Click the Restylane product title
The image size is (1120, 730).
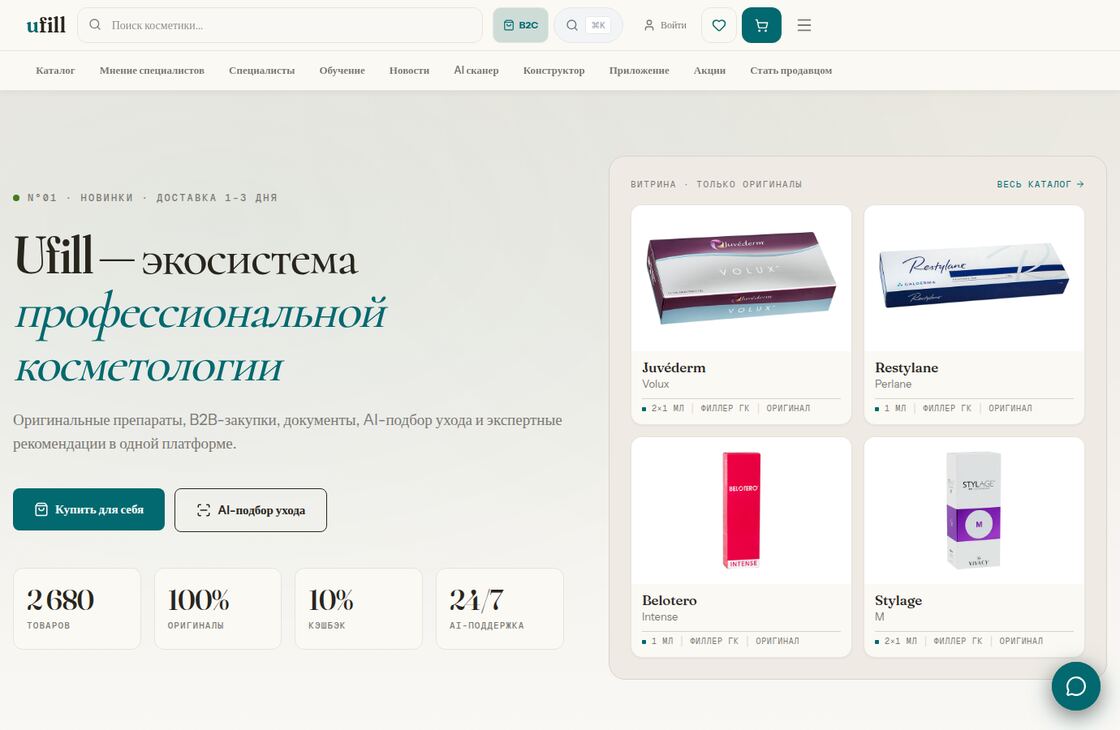pos(906,368)
